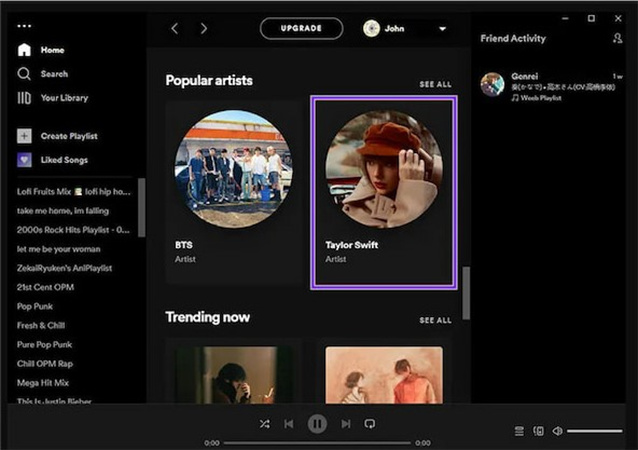Mute the volume speaker icon

[556, 431]
